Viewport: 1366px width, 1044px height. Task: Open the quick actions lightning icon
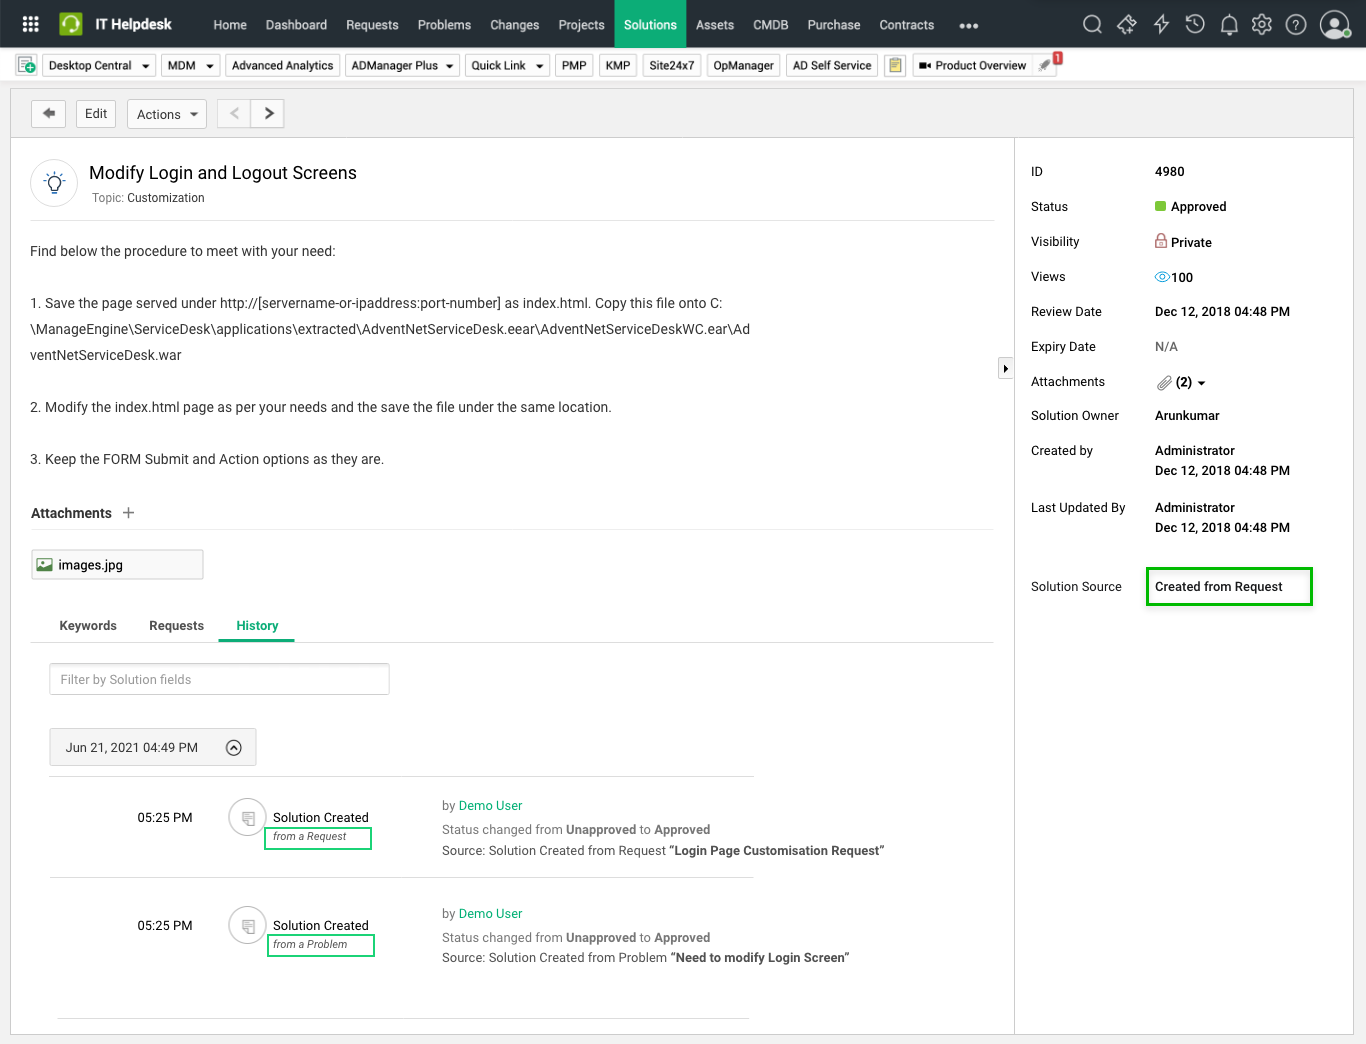(1161, 25)
